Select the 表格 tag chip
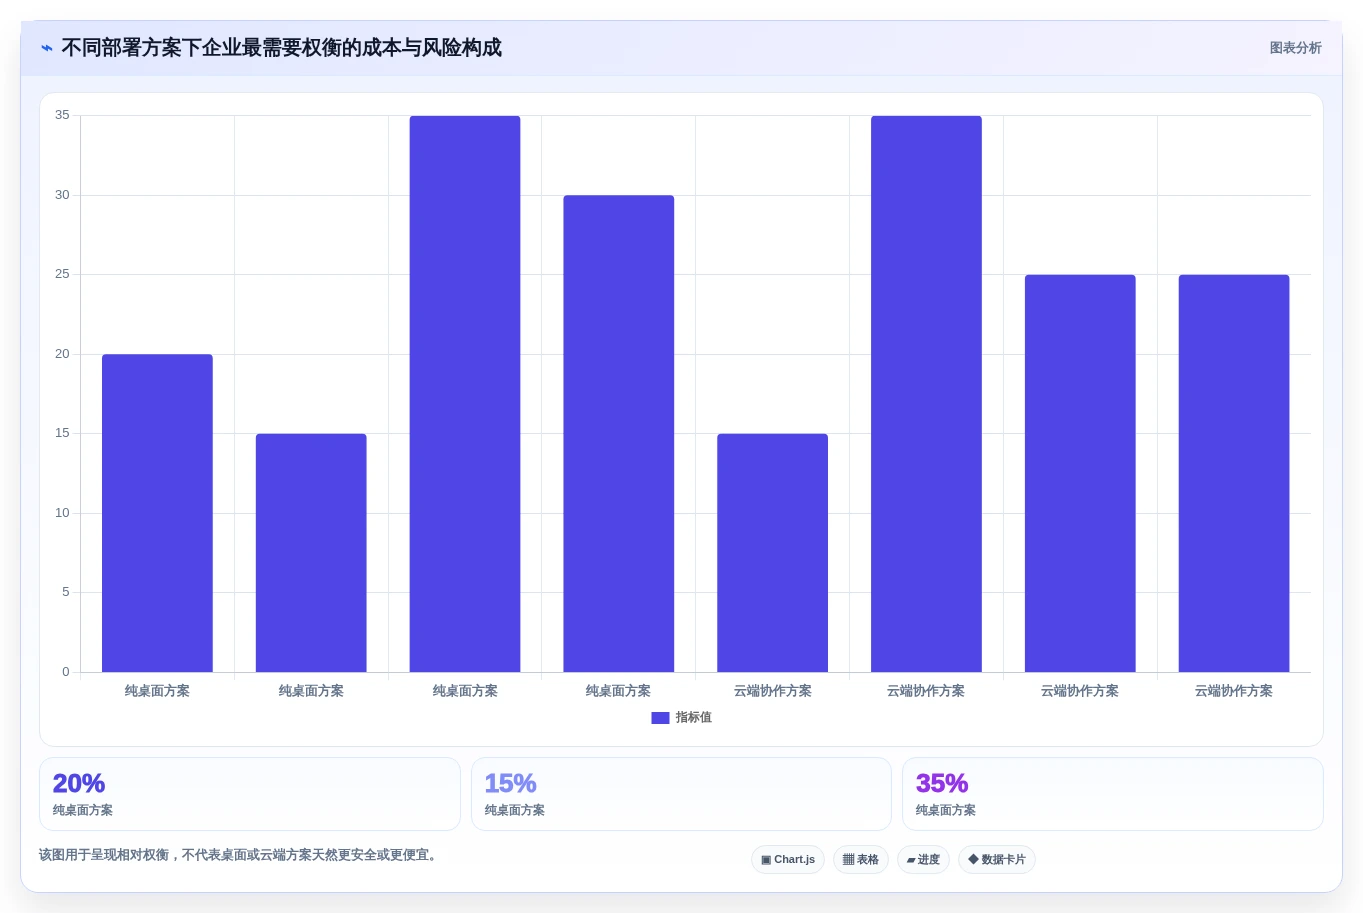Screen dimensions: 1363x913 click(861, 860)
